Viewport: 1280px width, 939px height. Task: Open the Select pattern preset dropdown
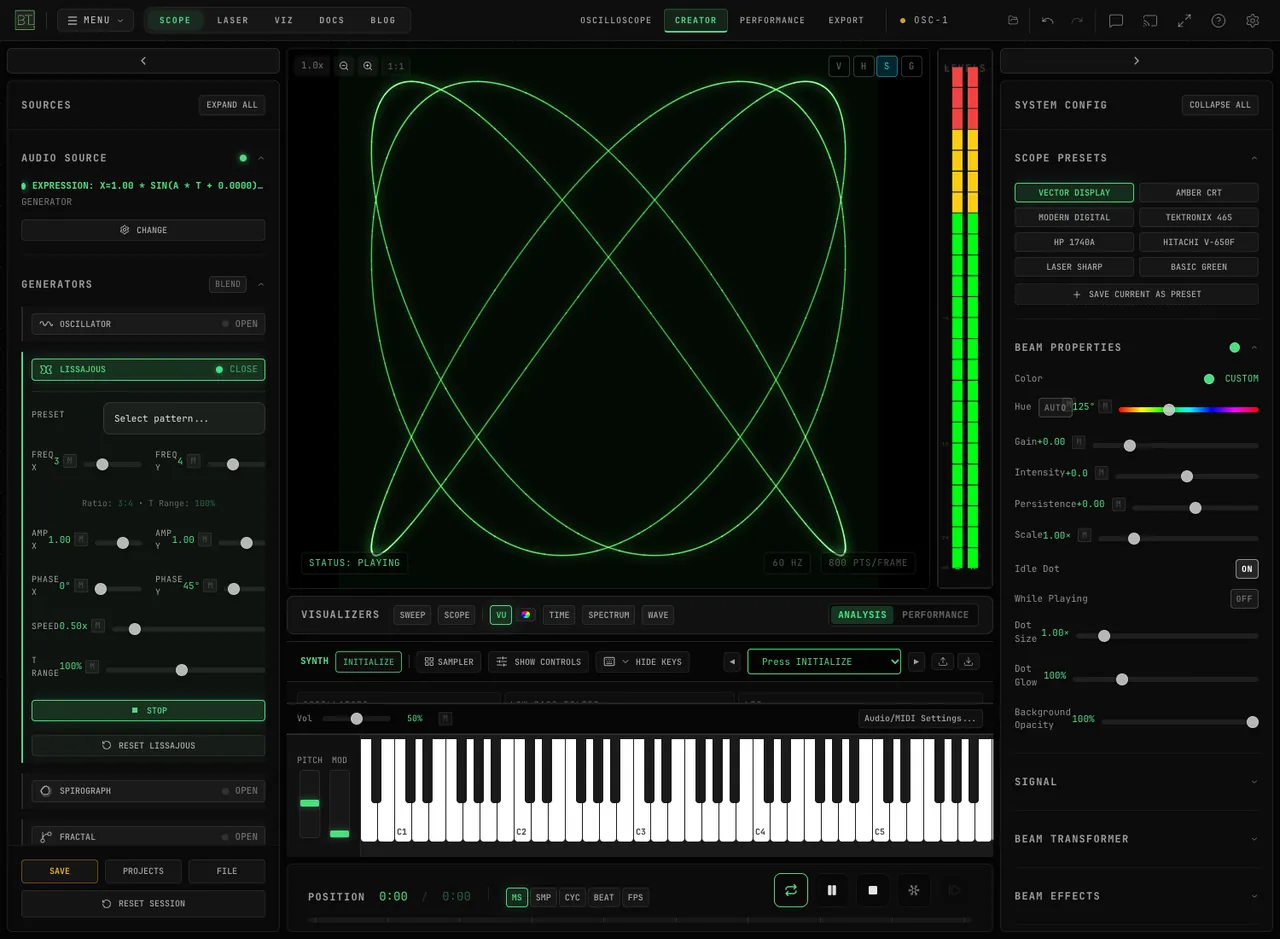coord(184,419)
